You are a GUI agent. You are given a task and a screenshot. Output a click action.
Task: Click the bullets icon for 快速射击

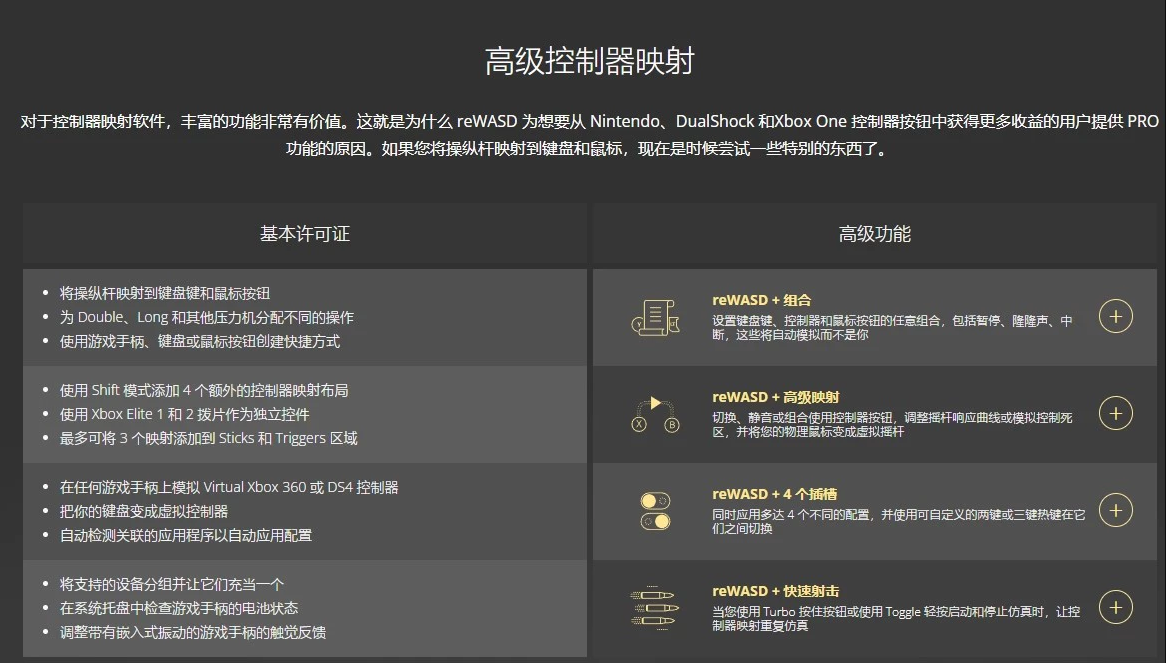point(655,608)
